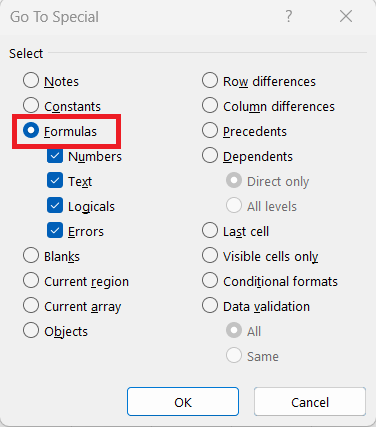
Task: Open help with the question mark icon
Action: click(x=289, y=16)
